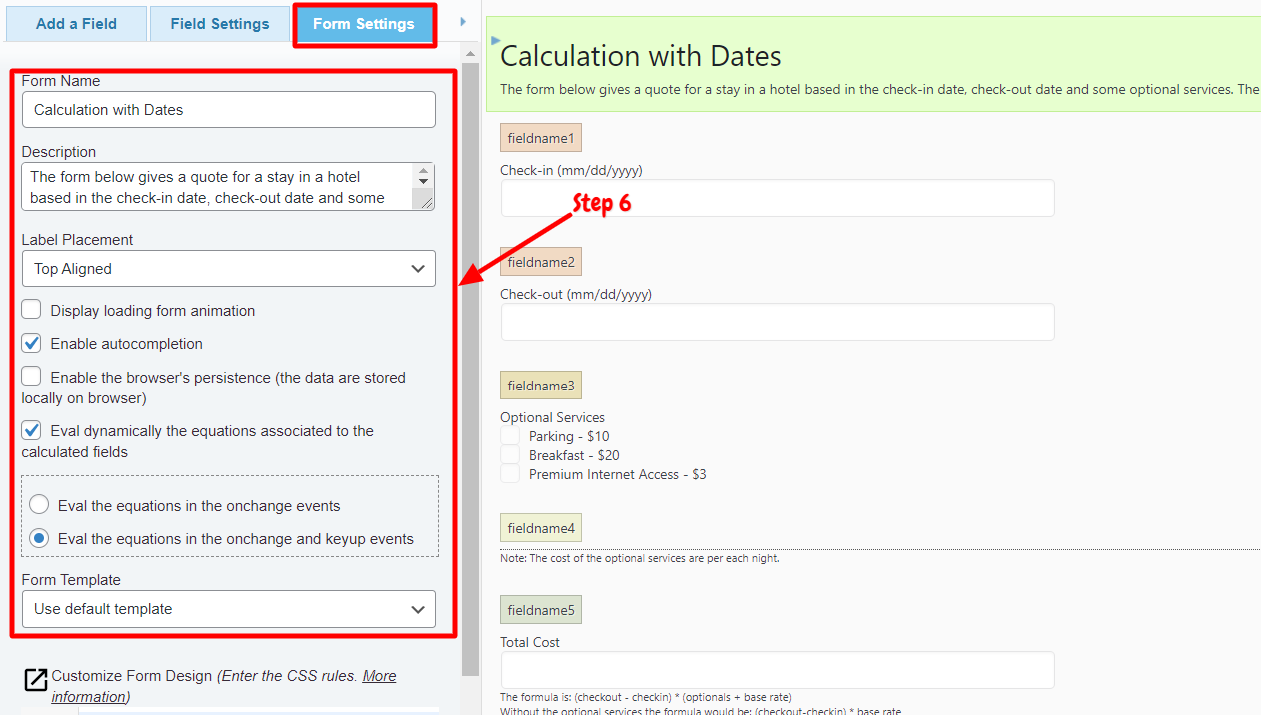
Task: Switch to the Add a Field tab
Action: [x=76, y=24]
